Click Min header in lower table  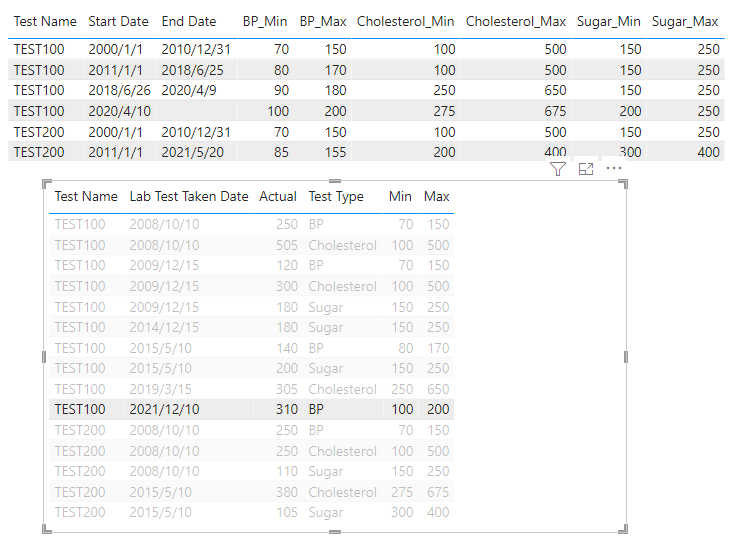tap(400, 196)
